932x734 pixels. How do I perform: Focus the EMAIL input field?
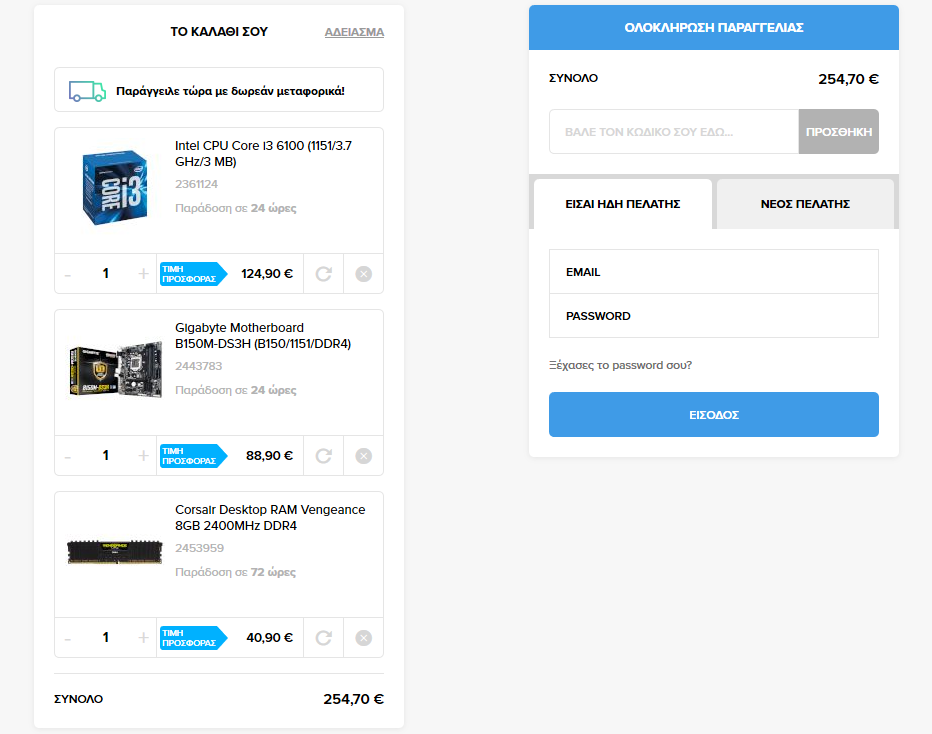tap(714, 272)
